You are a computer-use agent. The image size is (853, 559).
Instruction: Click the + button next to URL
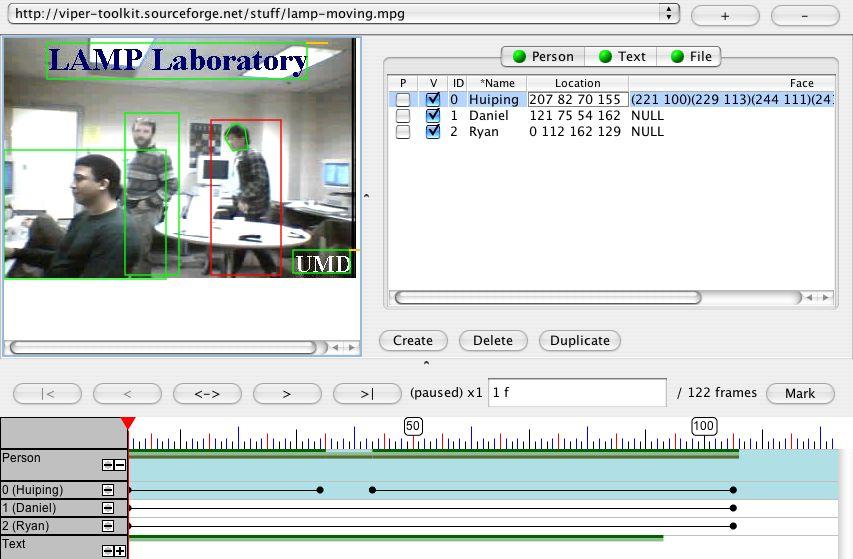click(725, 16)
